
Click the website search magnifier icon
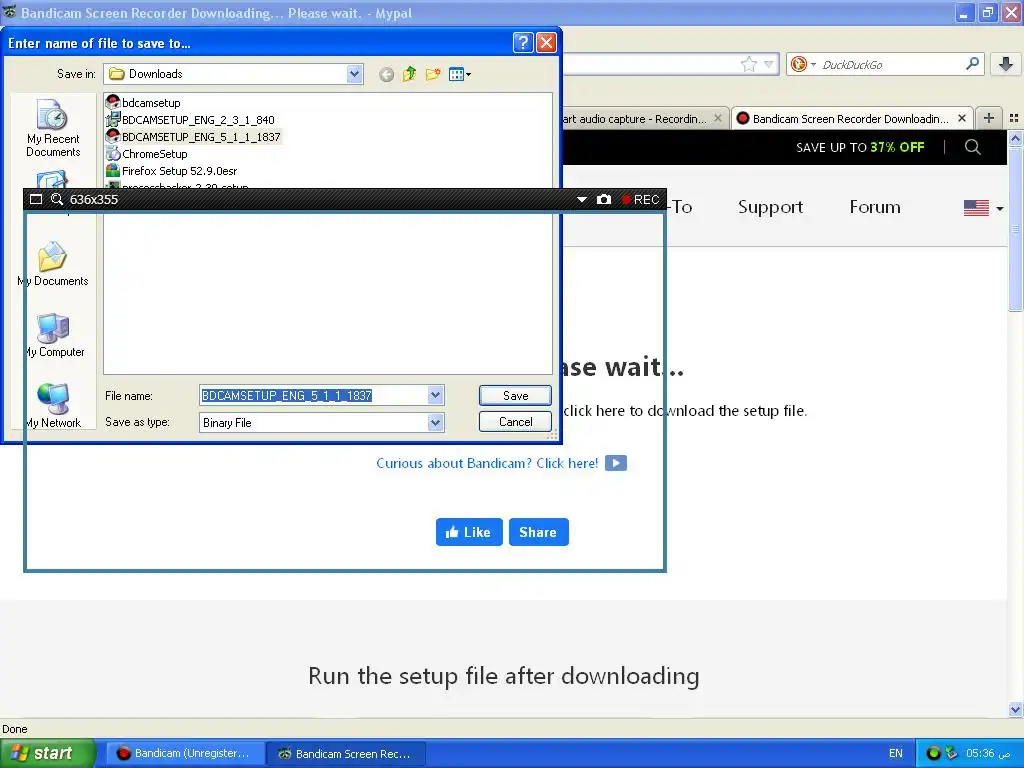coord(972,147)
